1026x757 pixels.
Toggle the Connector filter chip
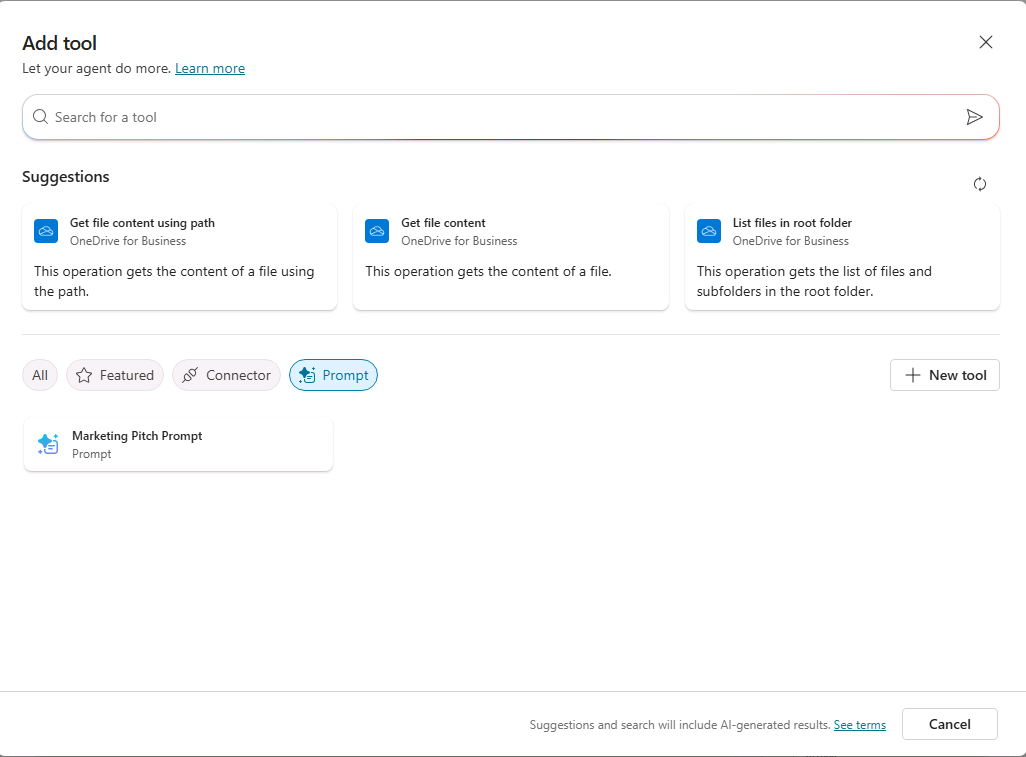(x=226, y=375)
